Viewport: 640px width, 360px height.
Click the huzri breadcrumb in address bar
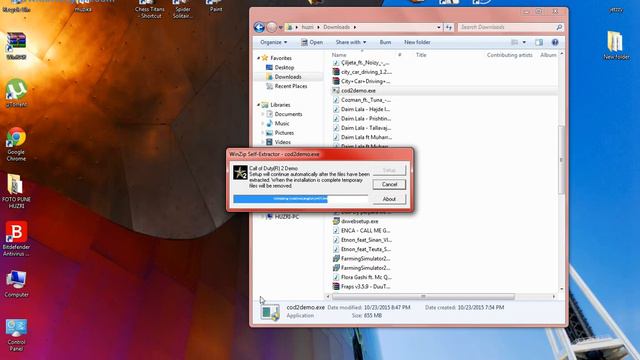308,27
